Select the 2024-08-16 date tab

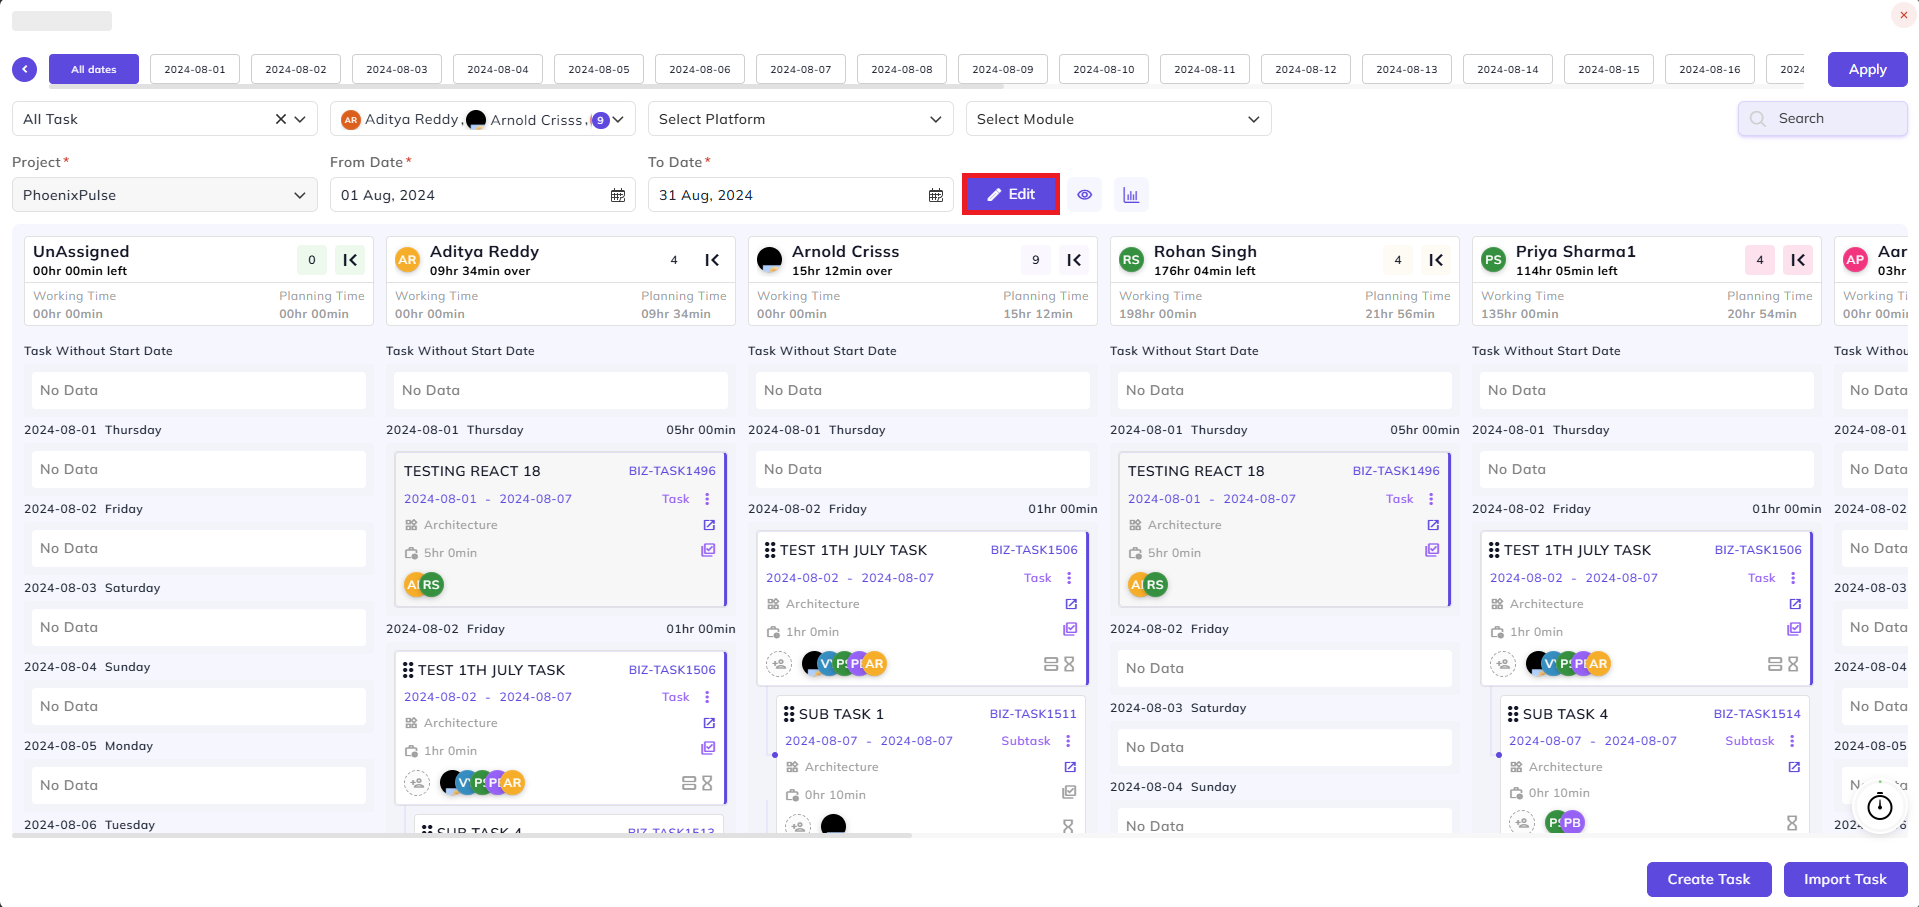point(1710,69)
